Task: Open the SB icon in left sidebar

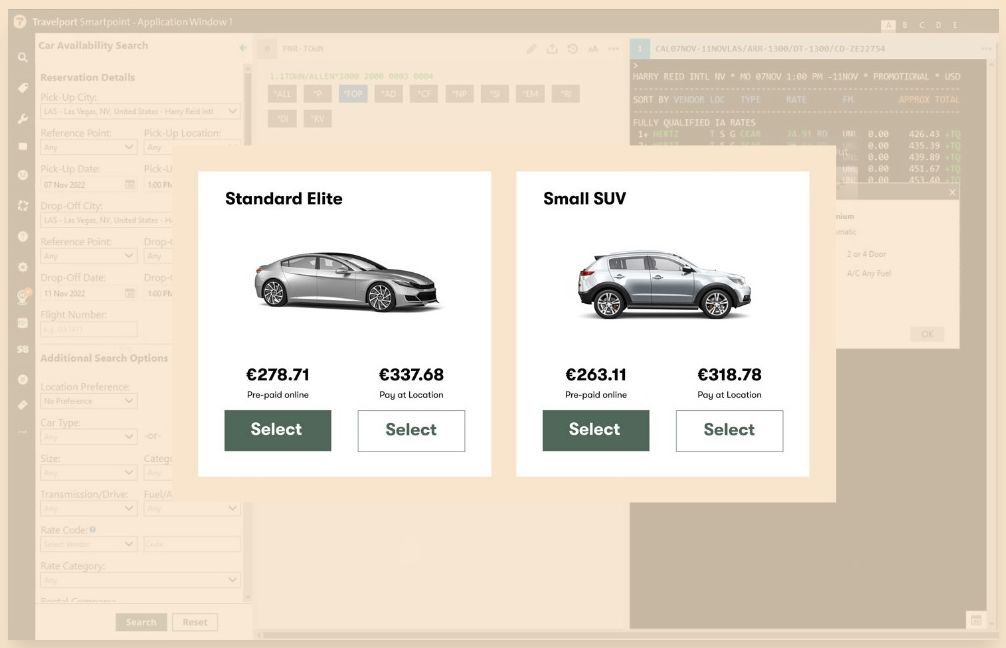Action: pos(22,350)
